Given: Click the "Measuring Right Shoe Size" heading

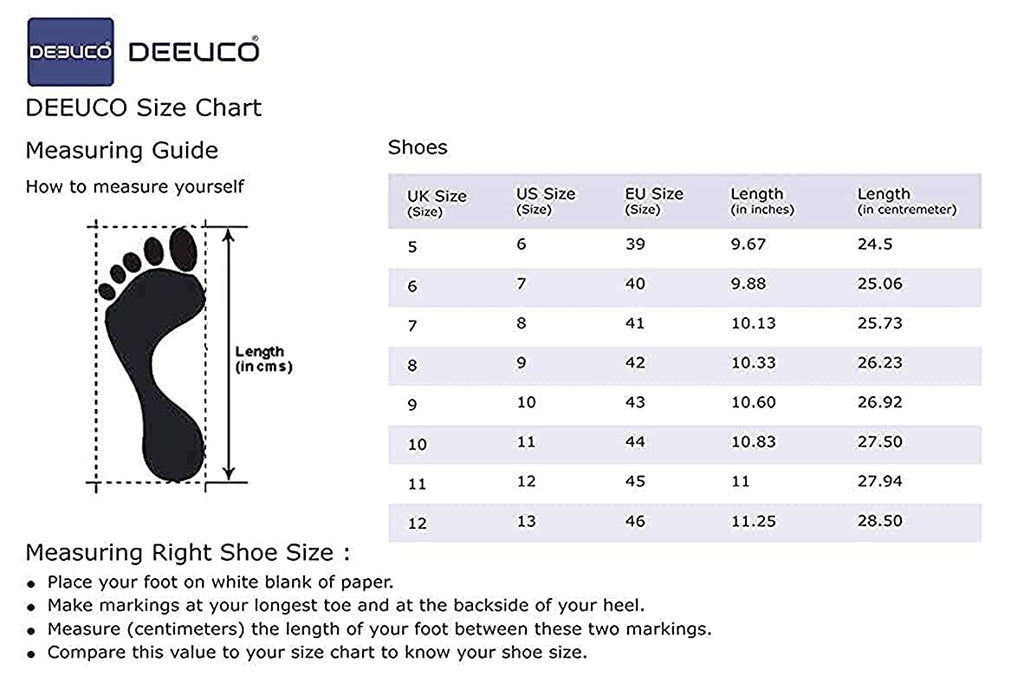Looking at the screenshot, I should coord(187,553).
